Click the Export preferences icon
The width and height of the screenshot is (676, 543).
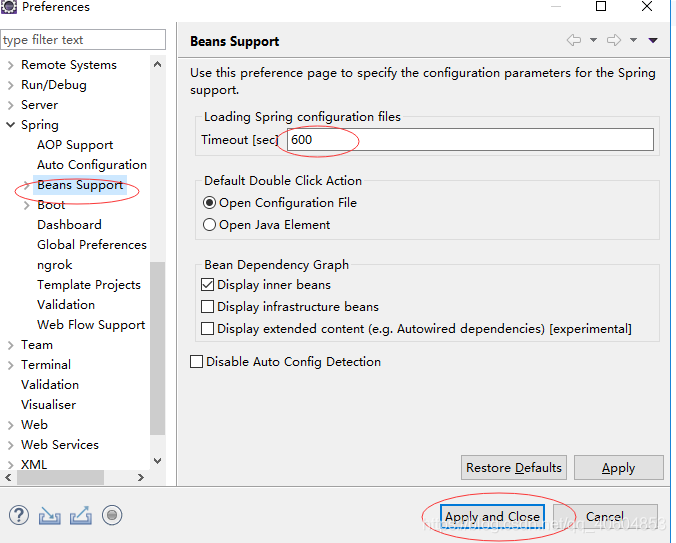[x=81, y=515]
